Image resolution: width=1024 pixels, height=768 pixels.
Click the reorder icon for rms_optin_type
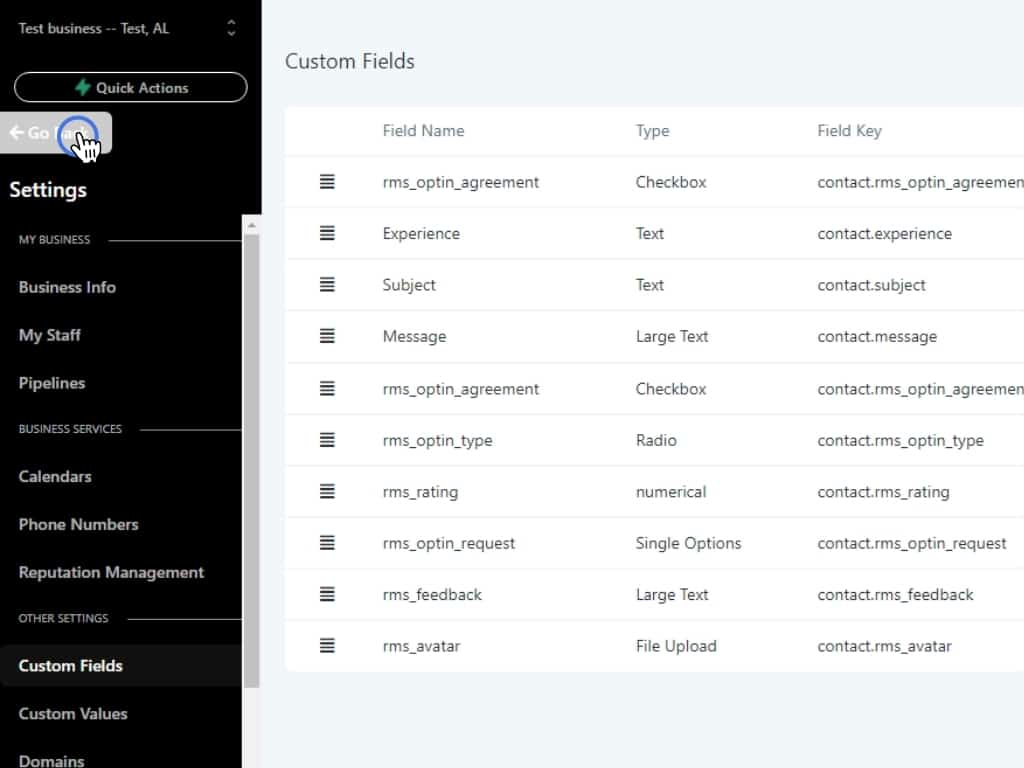click(x=327, y=440)
